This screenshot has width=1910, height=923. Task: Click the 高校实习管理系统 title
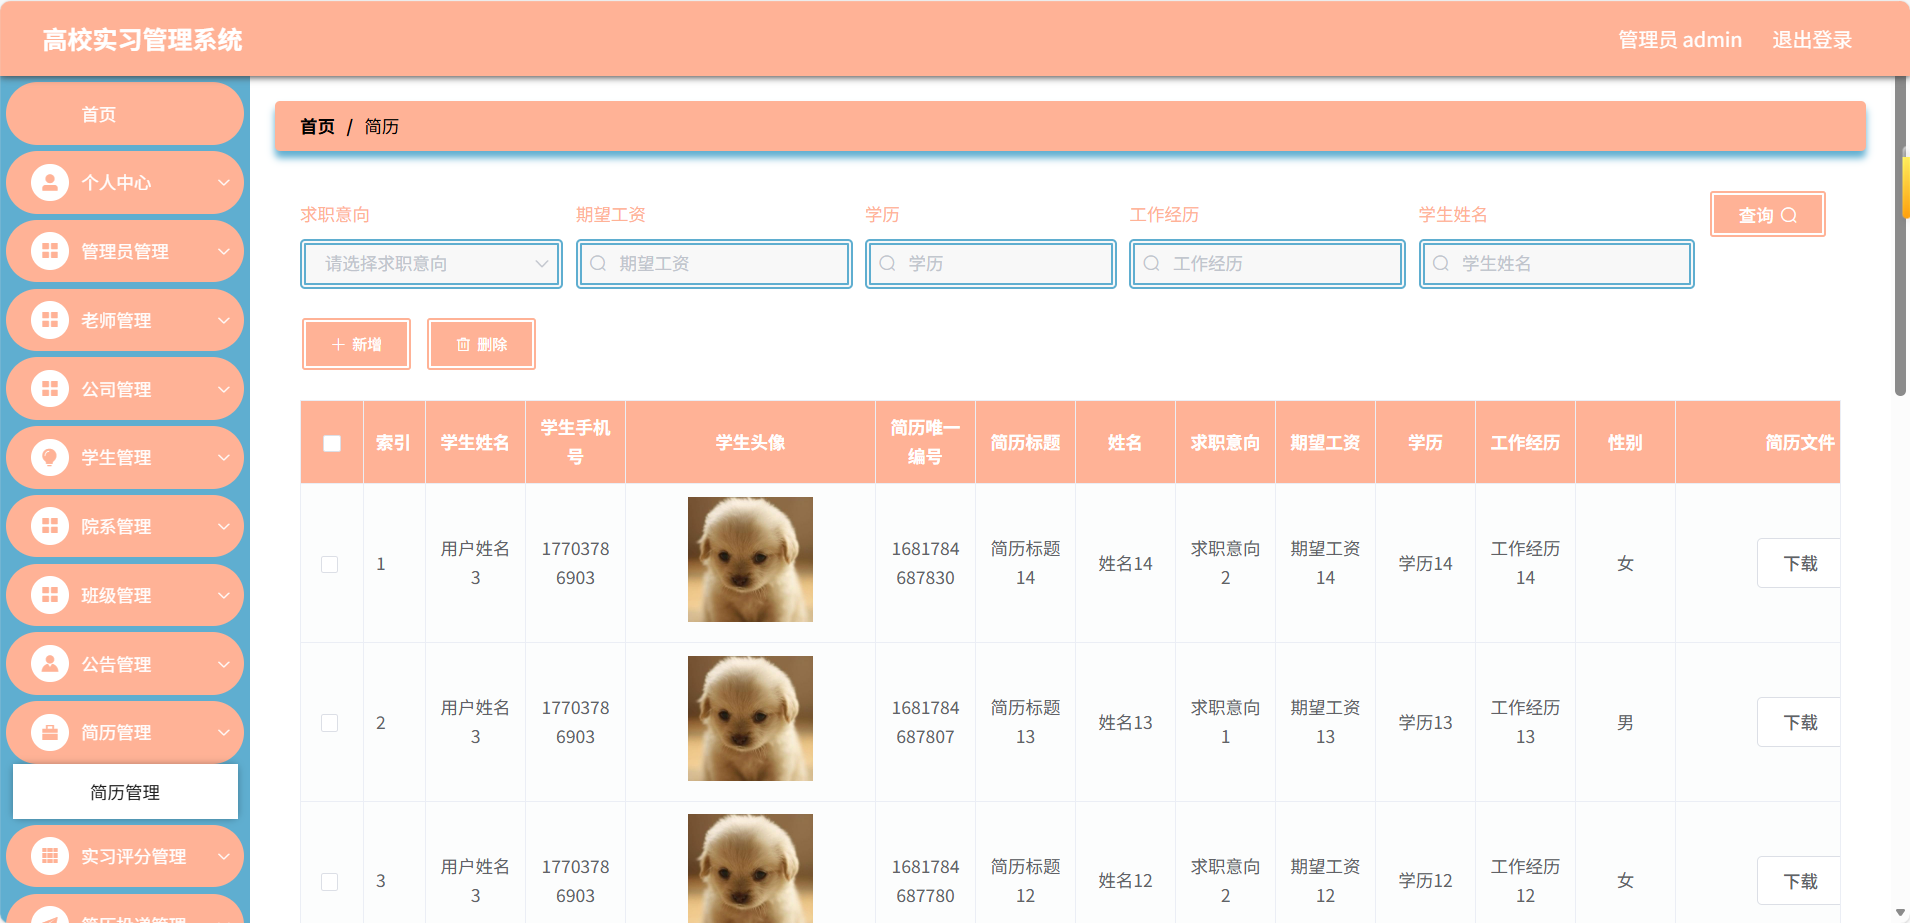pos(142,40)
